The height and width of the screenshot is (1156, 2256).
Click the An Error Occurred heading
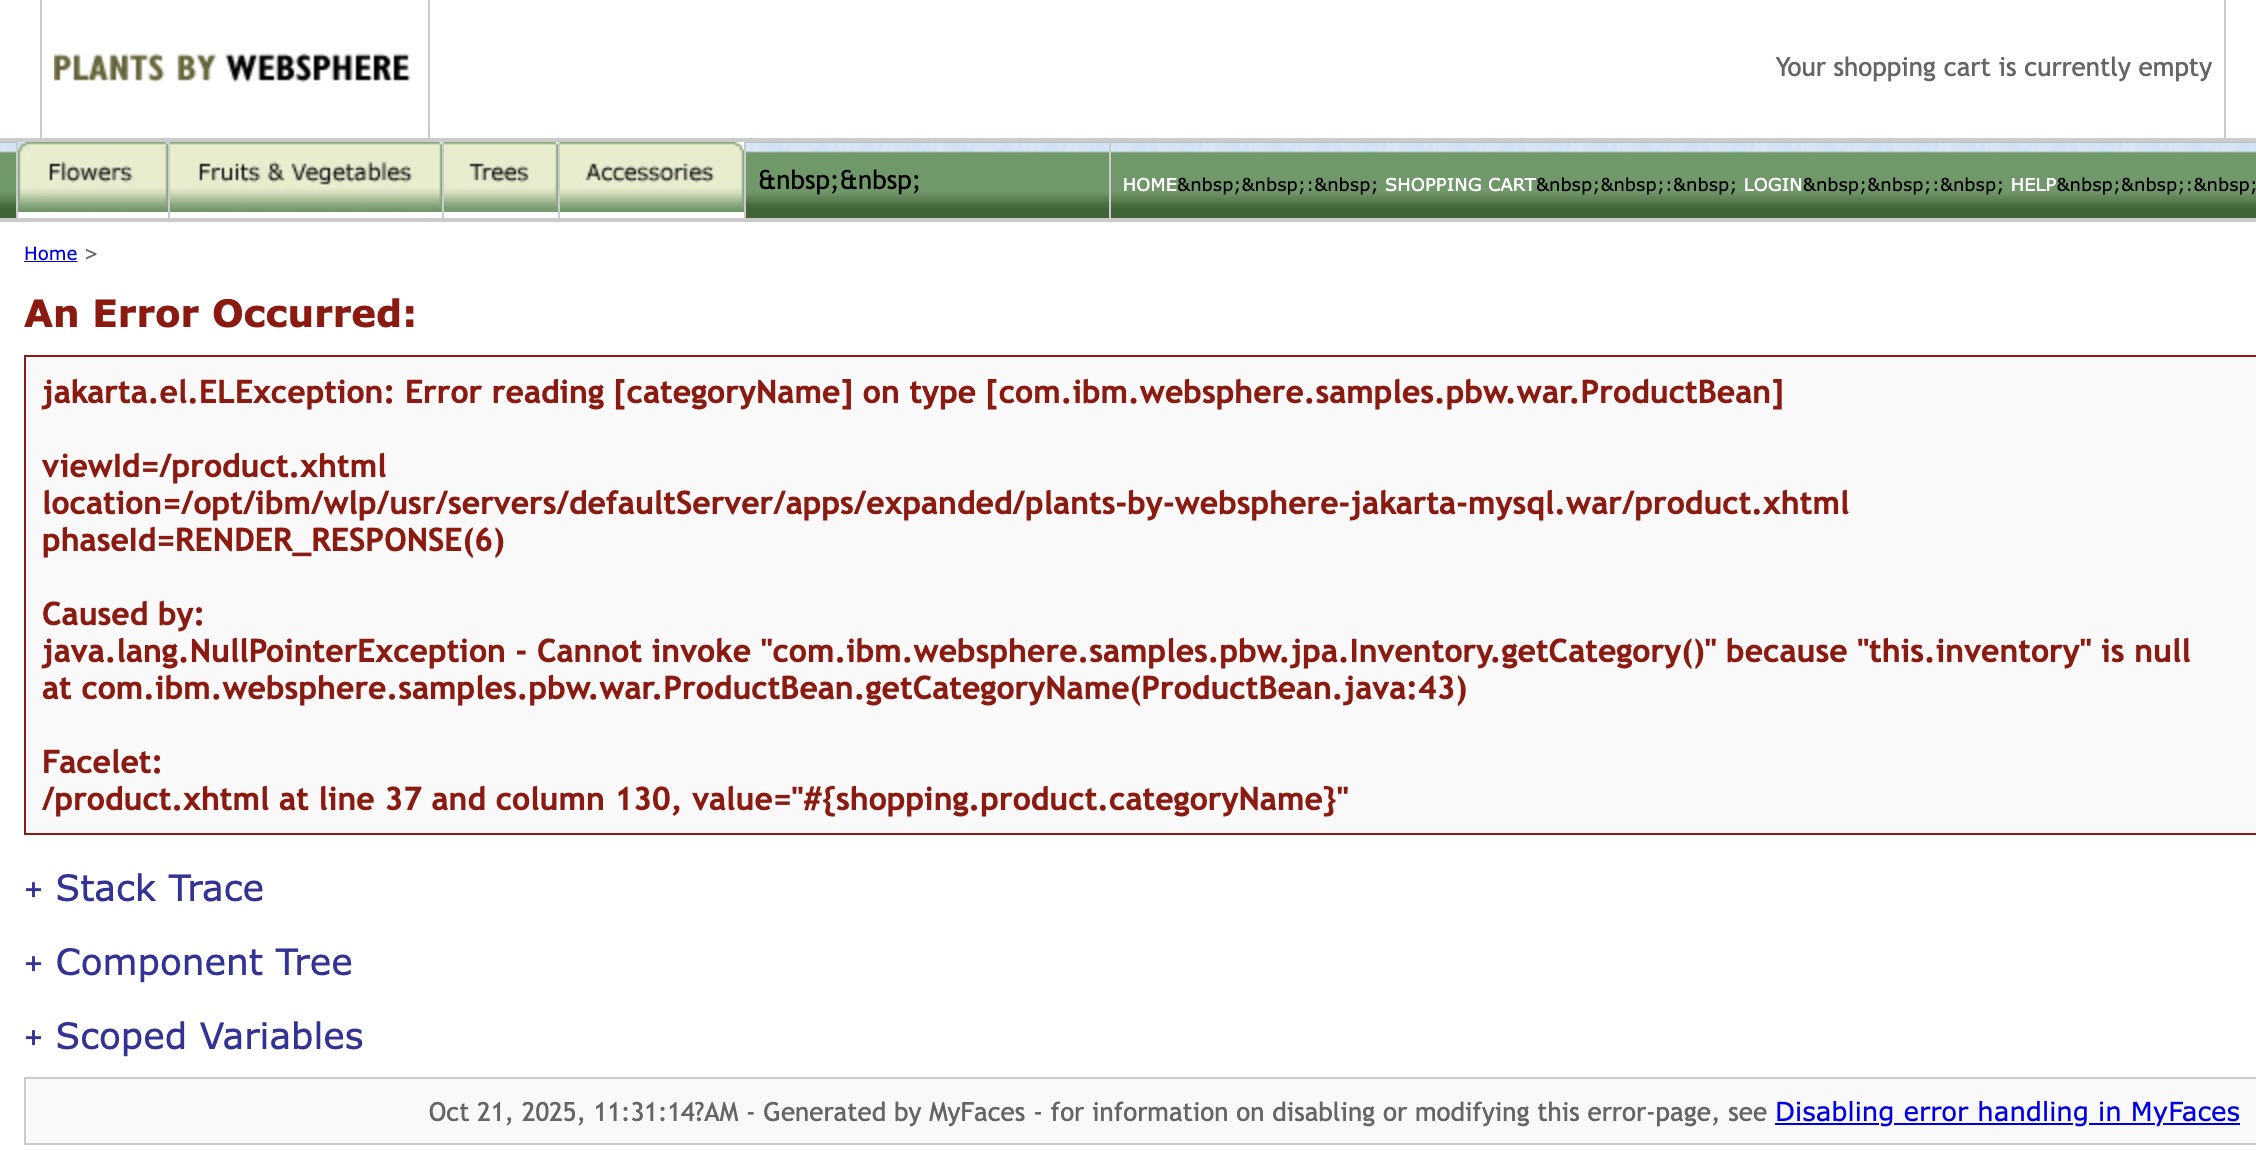point(220,314)
